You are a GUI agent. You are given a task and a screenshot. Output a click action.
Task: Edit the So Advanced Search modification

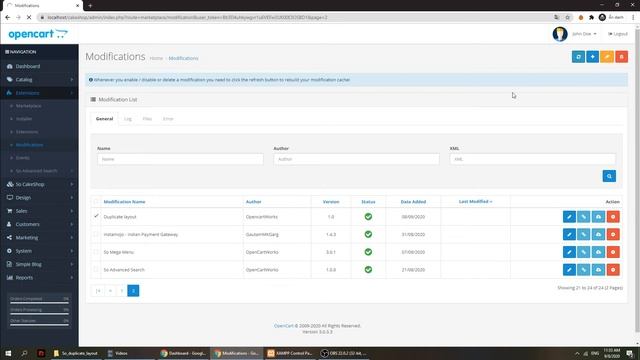569,269
